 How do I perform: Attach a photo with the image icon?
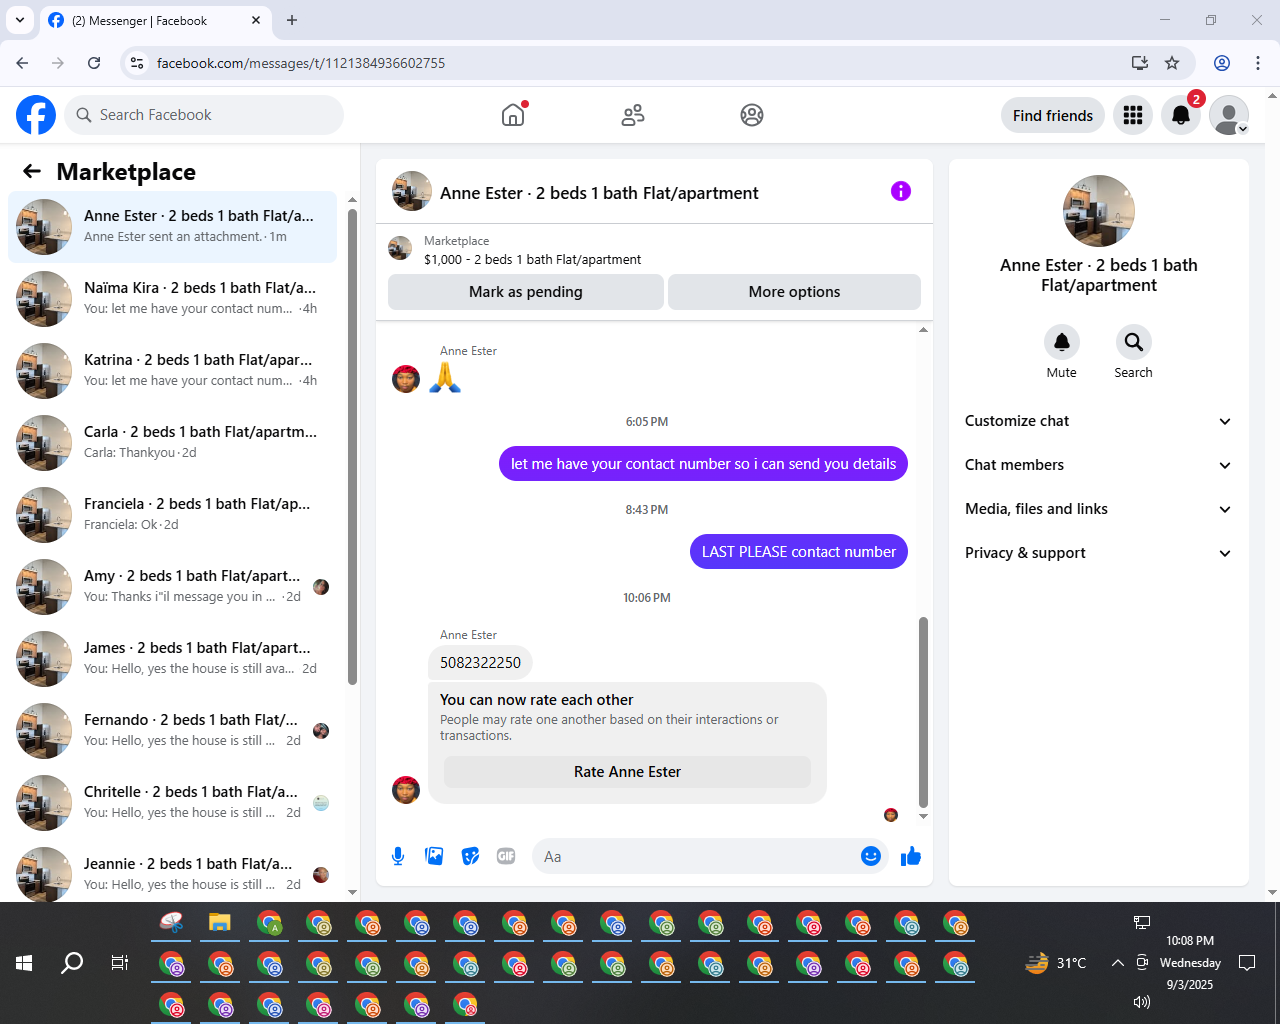pyautogui.click(x=434, y=856)
